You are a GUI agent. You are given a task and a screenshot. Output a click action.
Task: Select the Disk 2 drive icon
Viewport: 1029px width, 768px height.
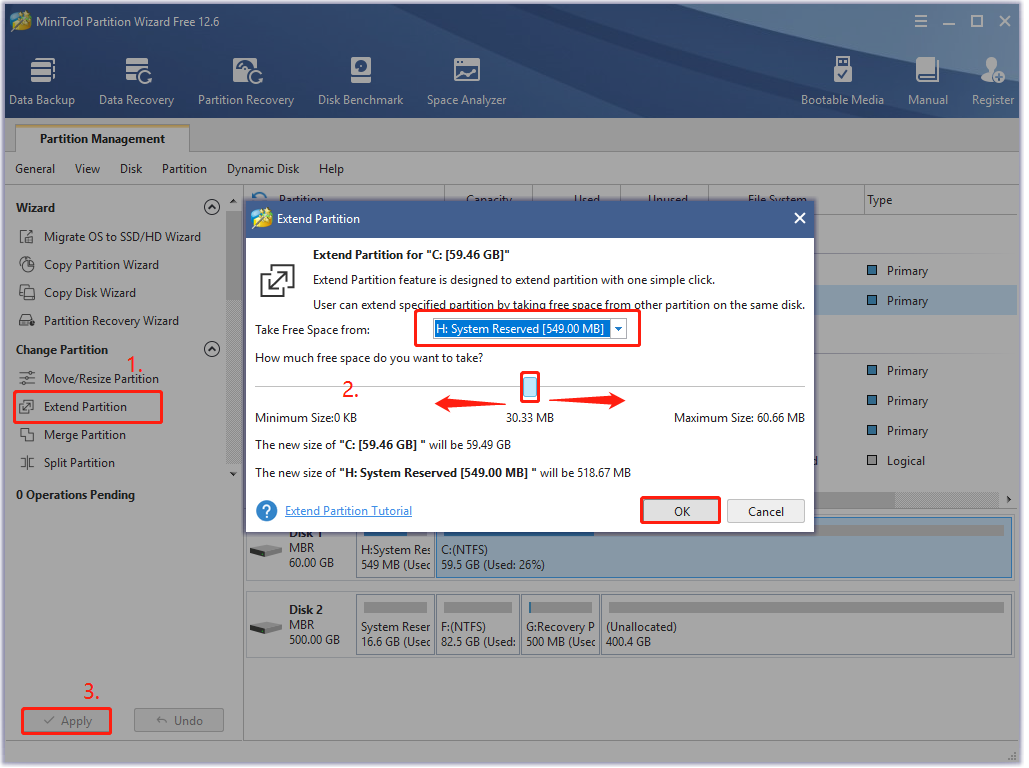[x=266, y=628]
